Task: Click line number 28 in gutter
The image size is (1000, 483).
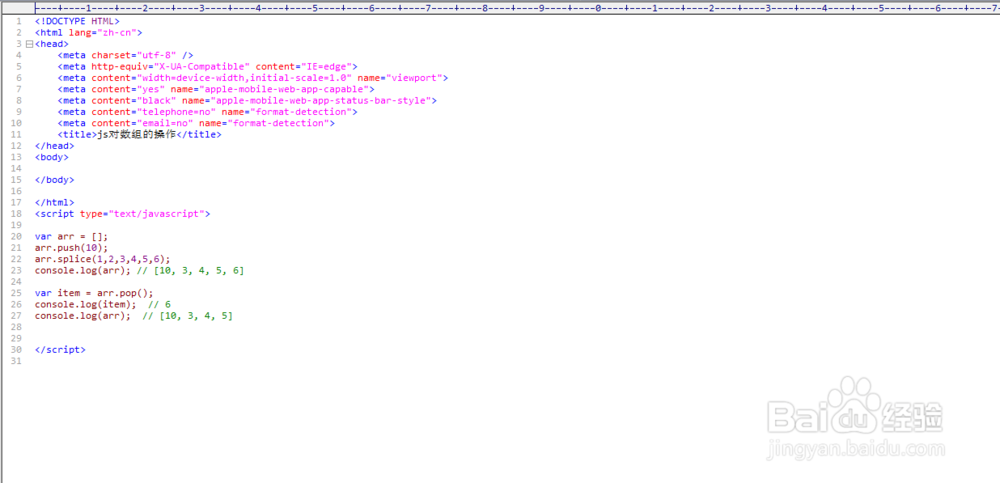Action: pyautogui.click(x=17, y=327)
